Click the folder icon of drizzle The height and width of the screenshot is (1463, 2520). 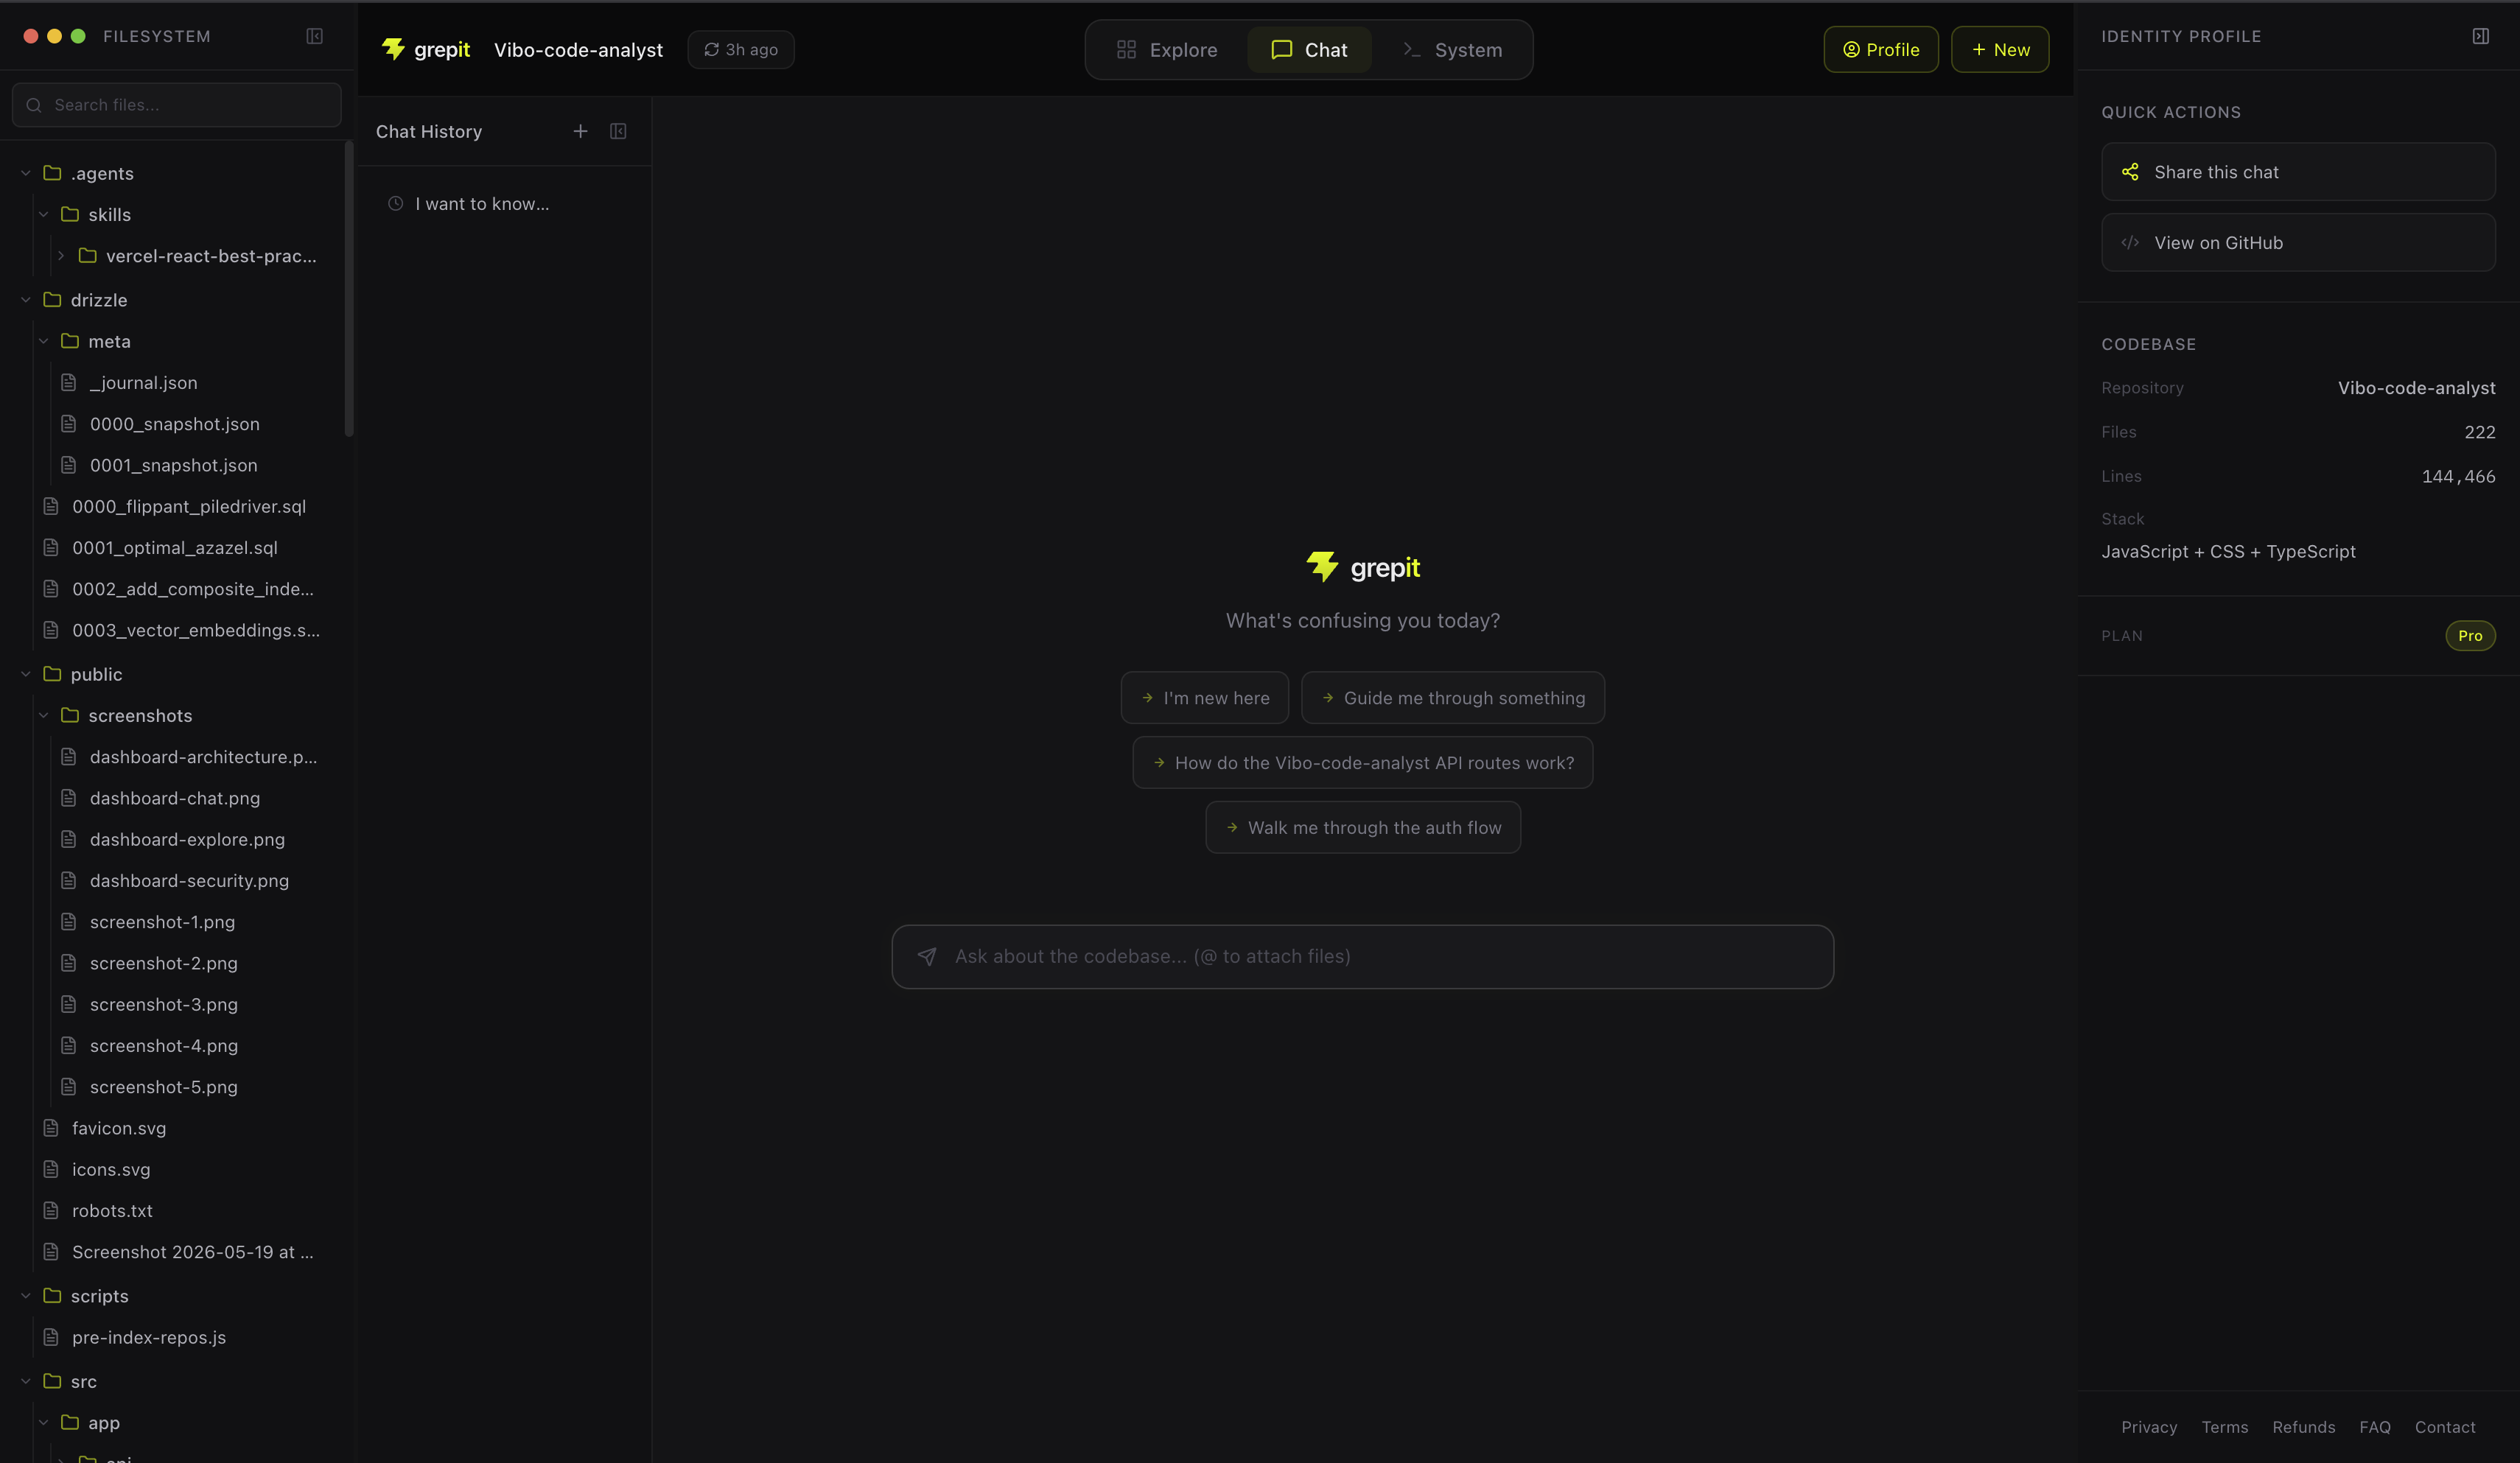pyautogui.click(x=52, y=300)
